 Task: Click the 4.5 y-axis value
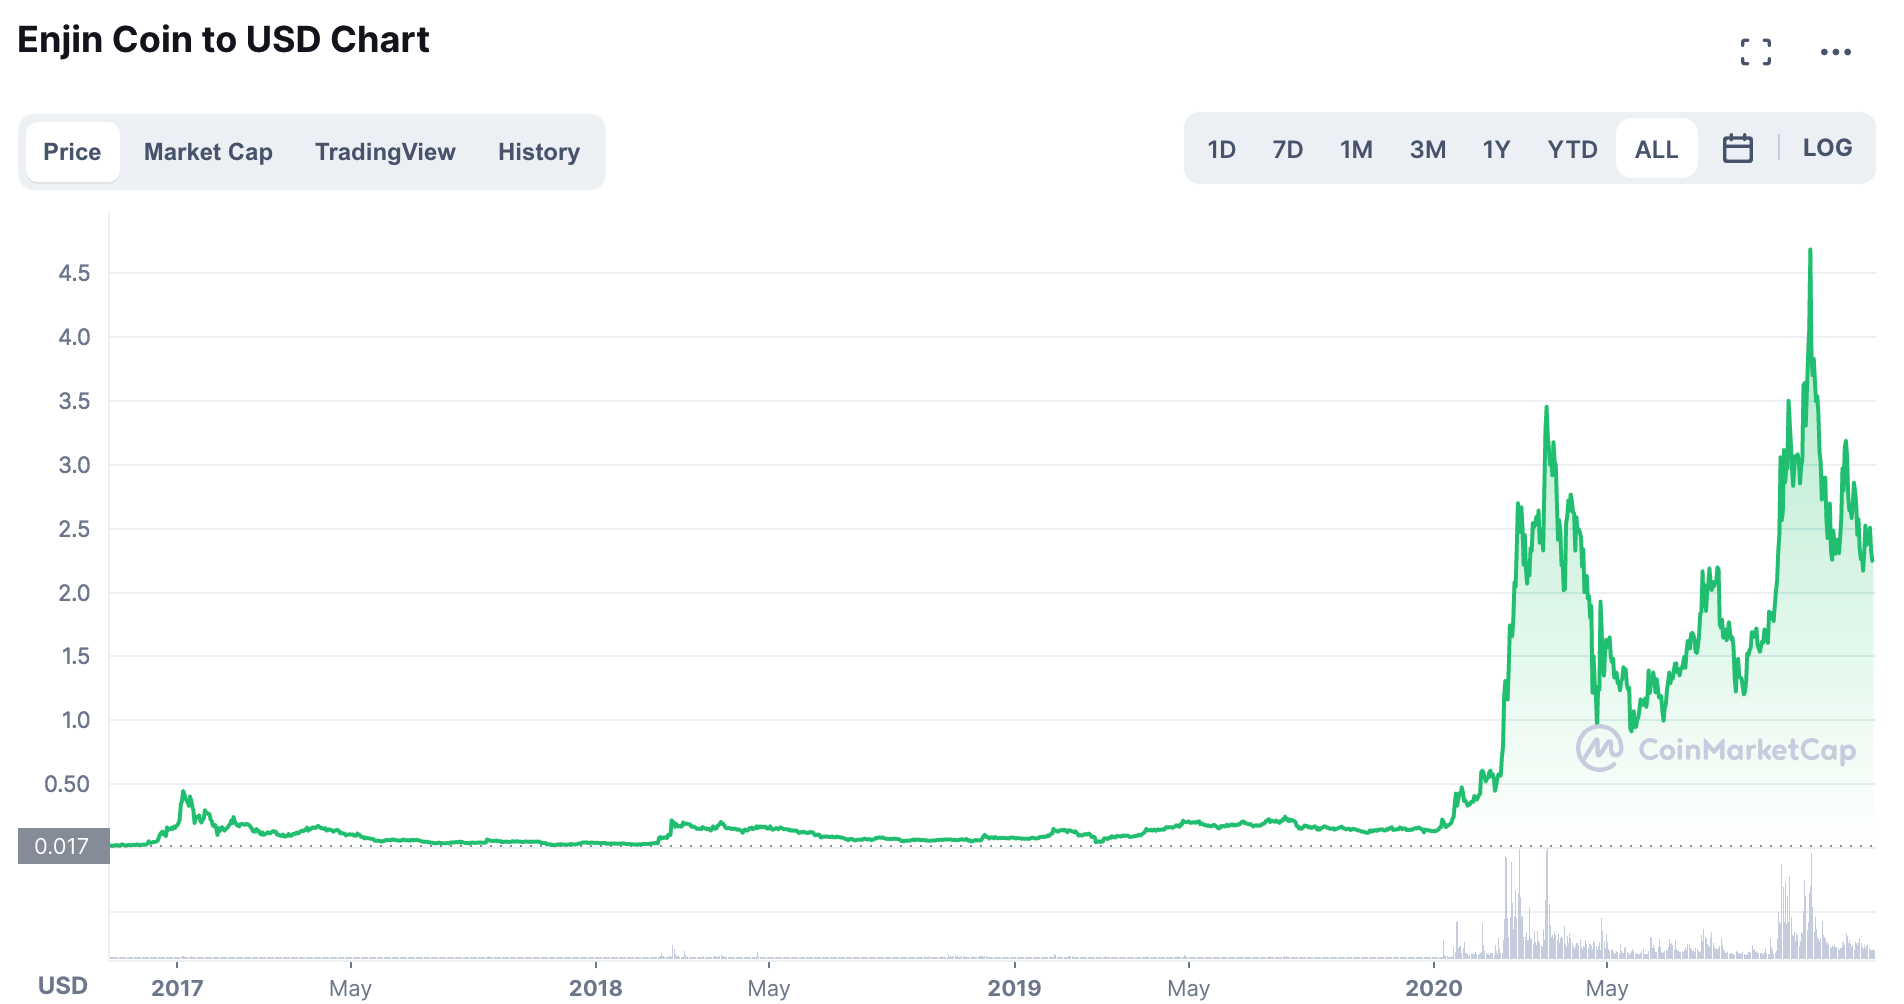coord(74,273)
